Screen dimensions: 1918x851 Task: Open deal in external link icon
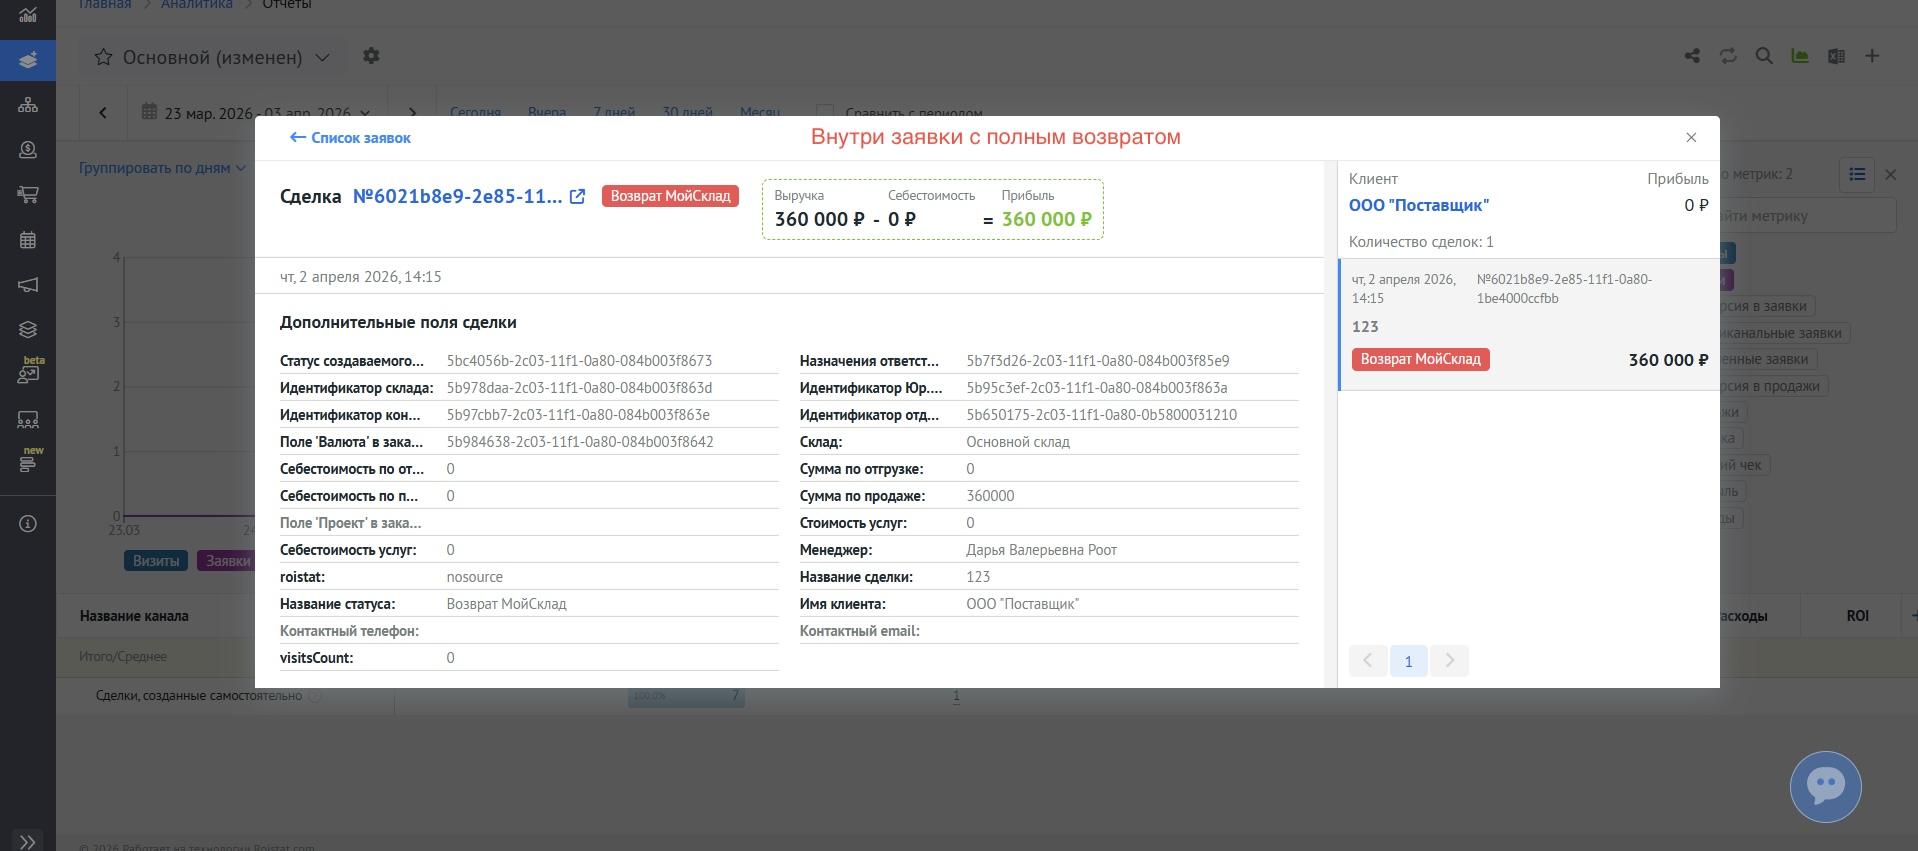577,197
